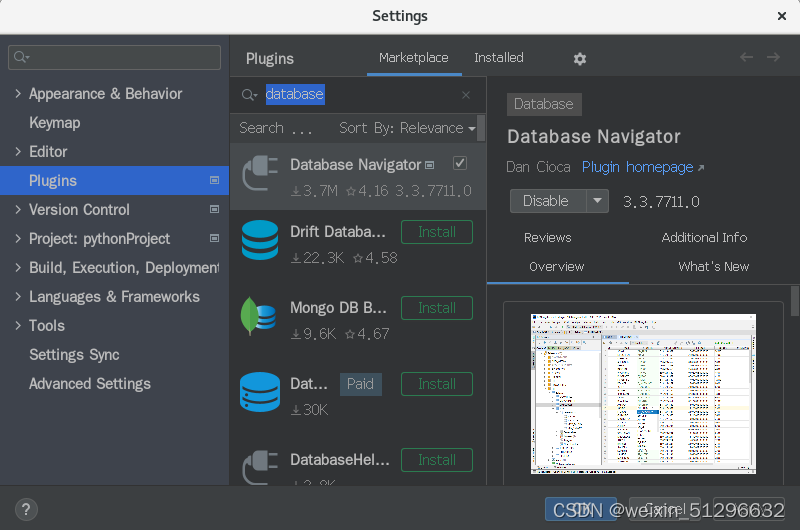The image size is (800, 530).
Task: Click the plugin list scrollbar
Action: 481,128
